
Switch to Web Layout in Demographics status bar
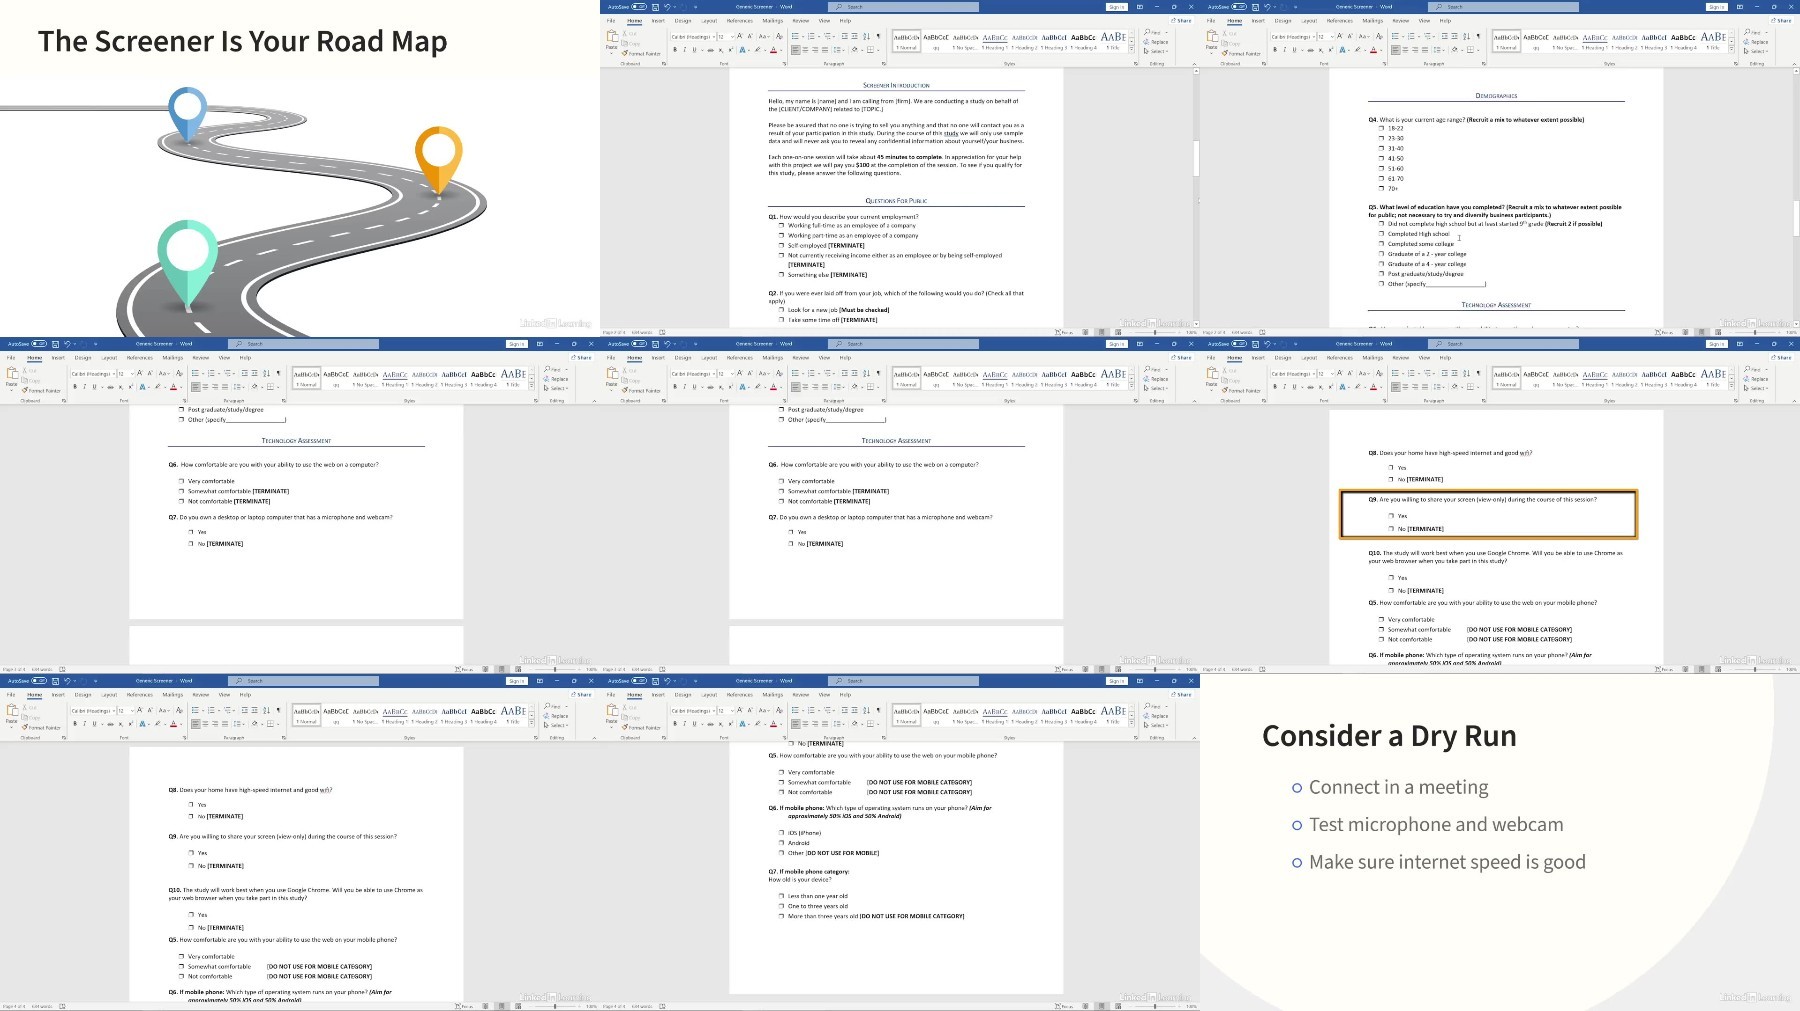(x=1718, y=332)
